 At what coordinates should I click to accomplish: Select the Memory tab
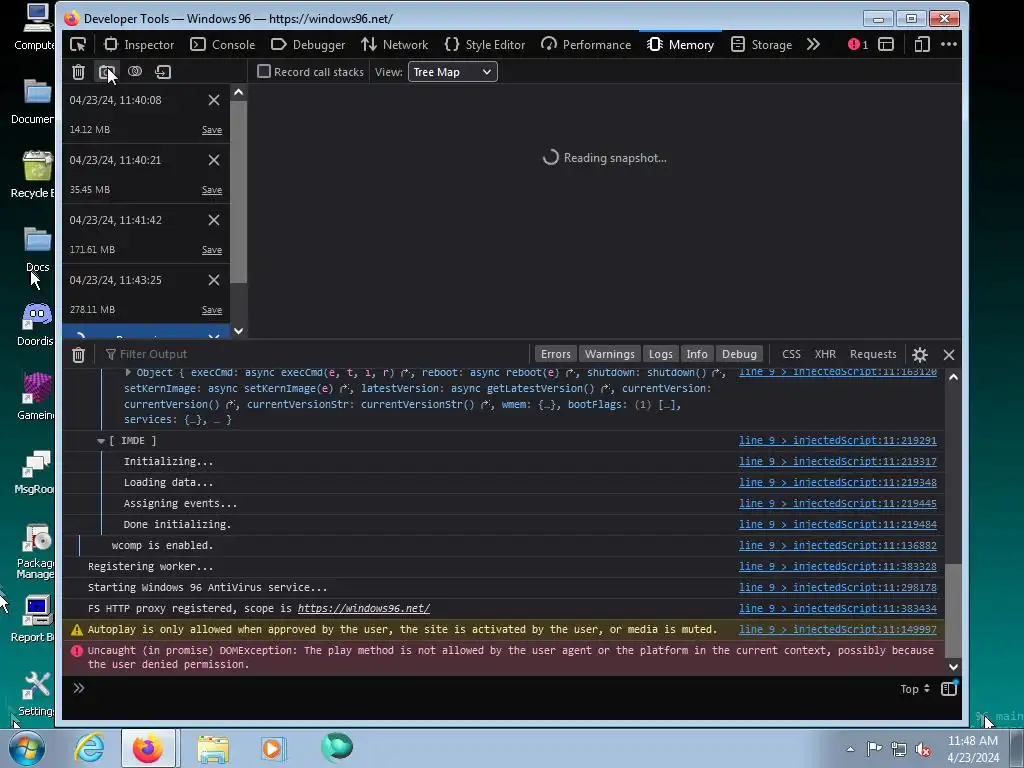tap(680, 44)
